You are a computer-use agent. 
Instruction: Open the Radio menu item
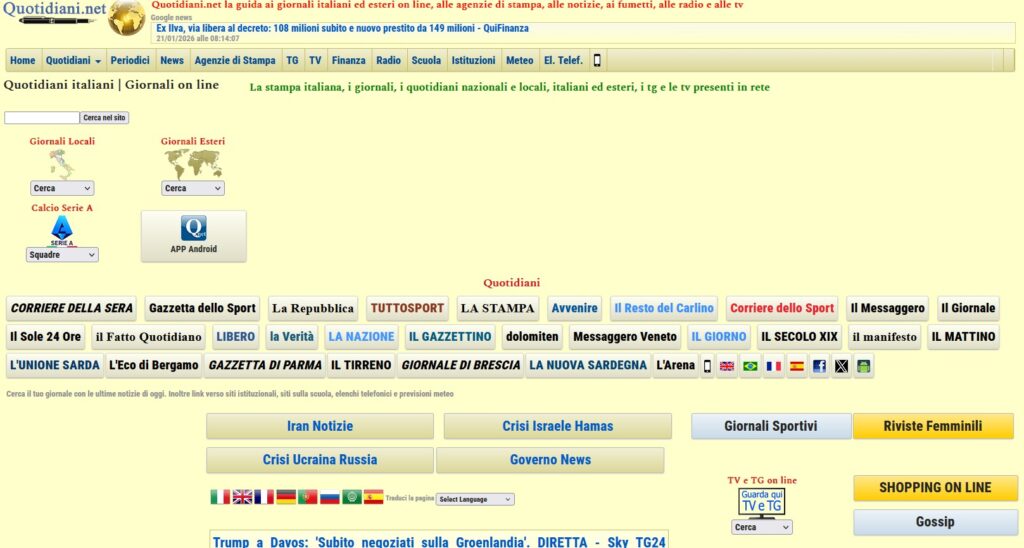click(x=389, y=60)
